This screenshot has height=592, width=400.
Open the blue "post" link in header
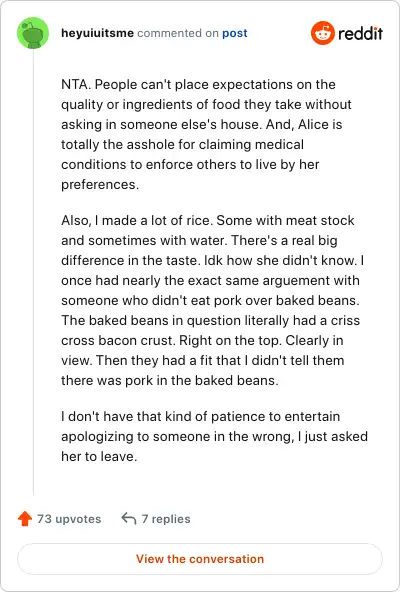(235, 33)
